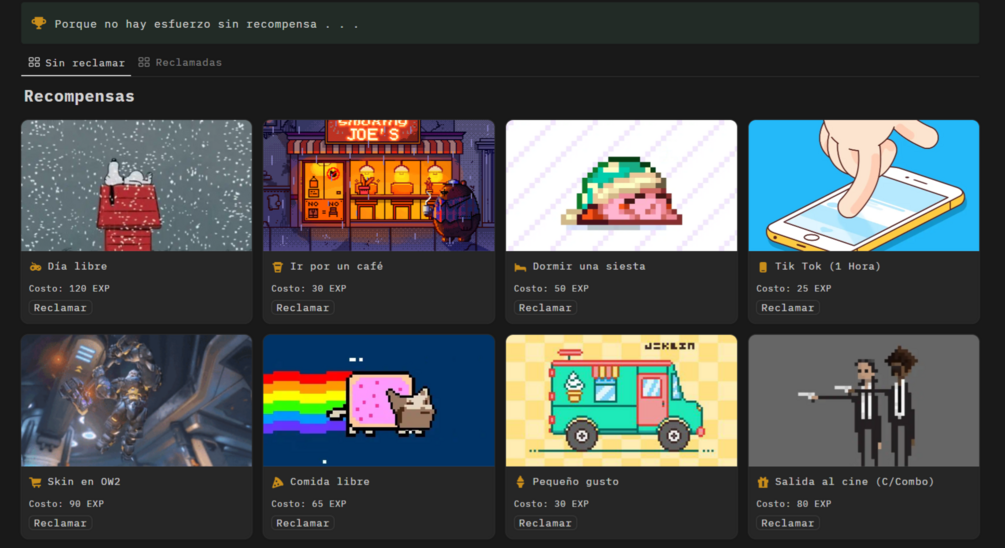
Task: Claim the Pequeño gusto reward
Action: point(545,523)
